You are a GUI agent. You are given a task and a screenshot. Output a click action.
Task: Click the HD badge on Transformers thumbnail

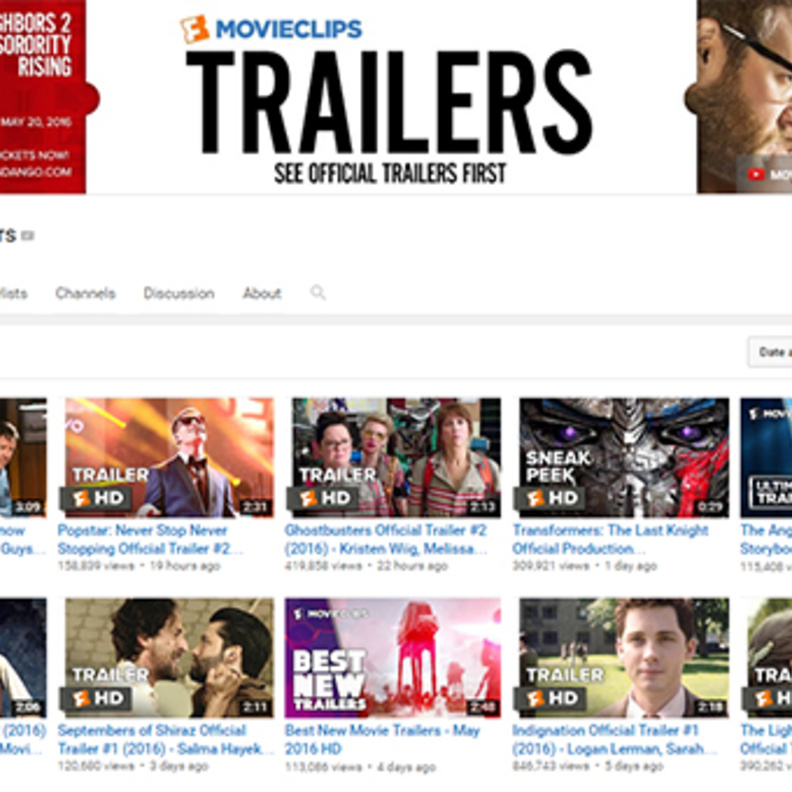click(x=551, y=499)
